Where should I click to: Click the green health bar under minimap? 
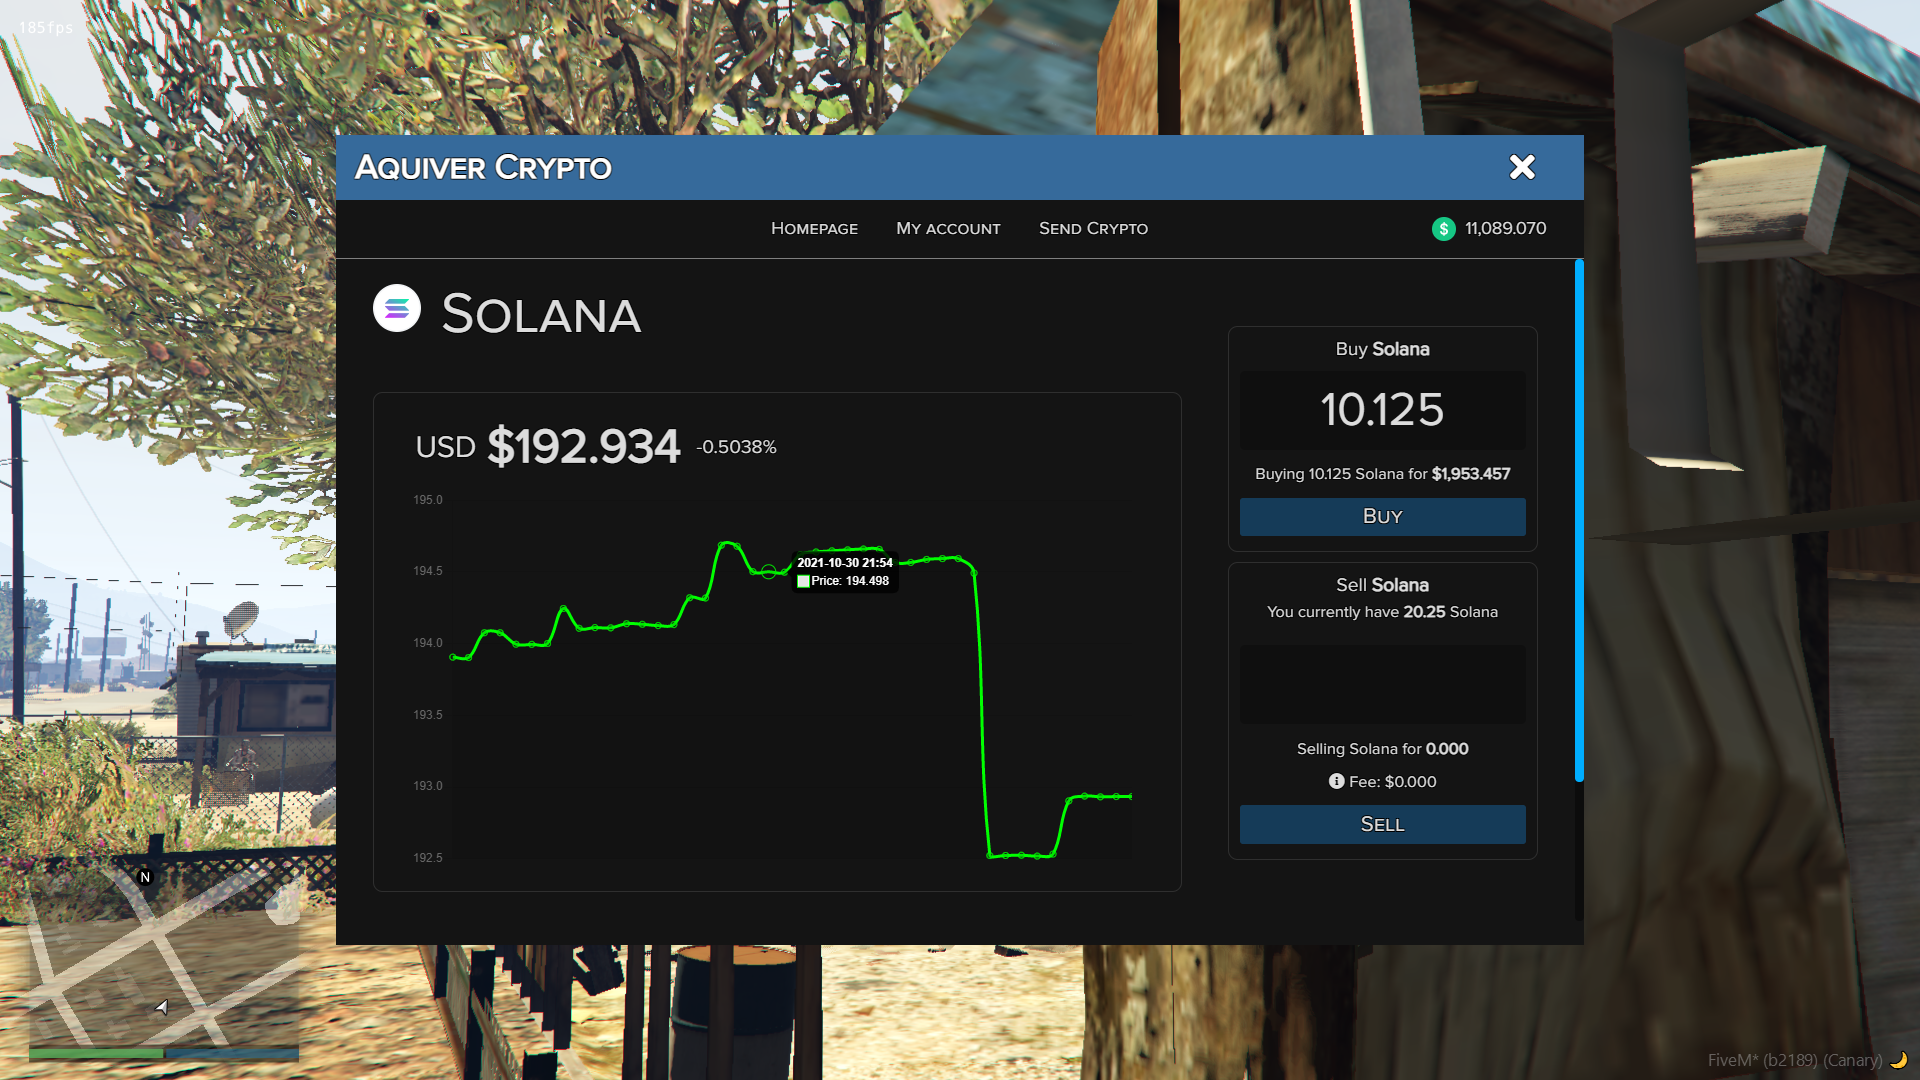[96, 1053]
